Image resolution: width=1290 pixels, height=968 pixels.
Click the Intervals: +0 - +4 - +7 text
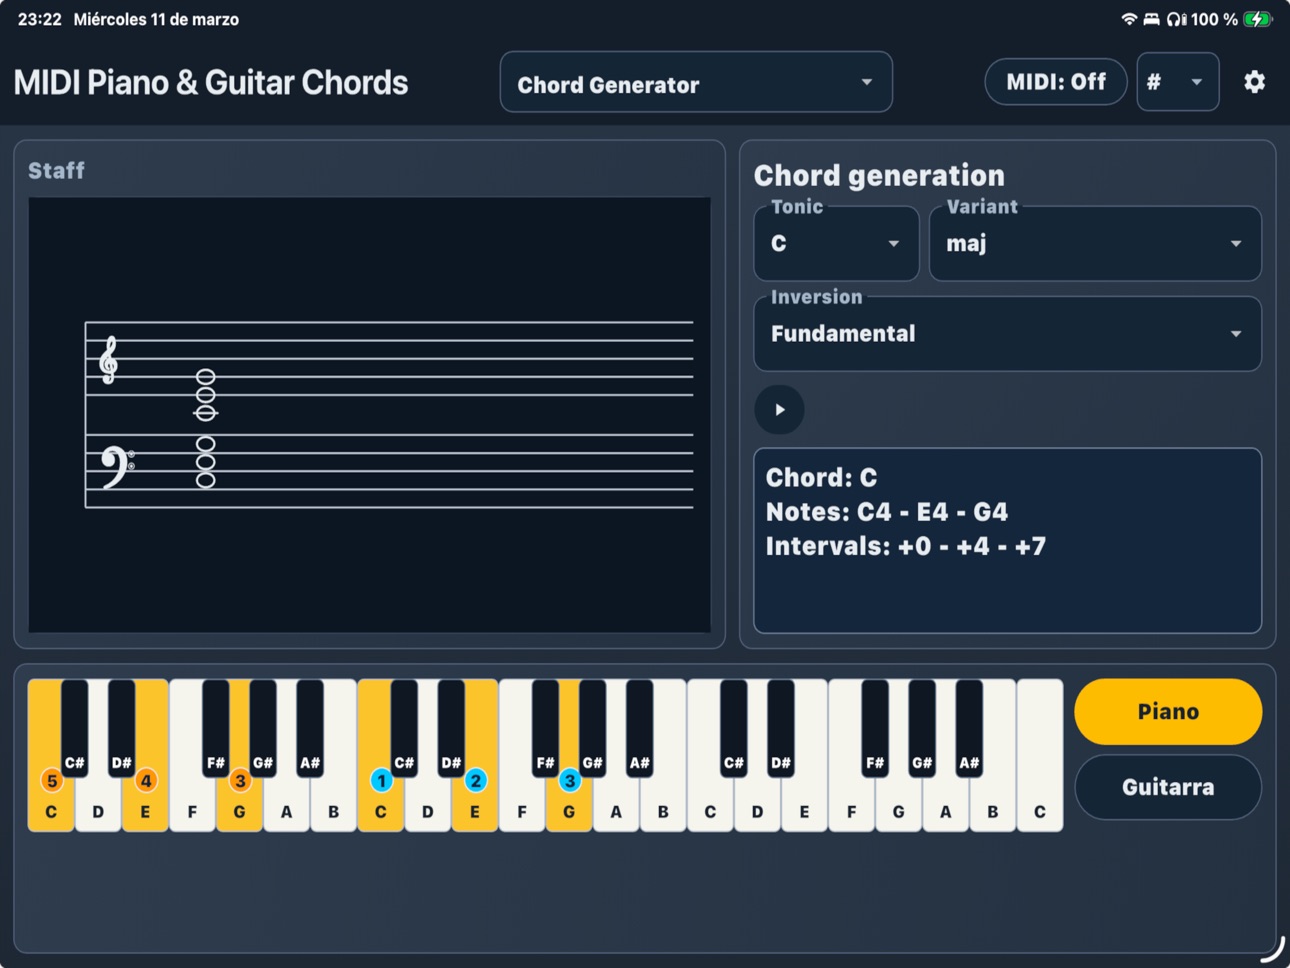[906, 546]
